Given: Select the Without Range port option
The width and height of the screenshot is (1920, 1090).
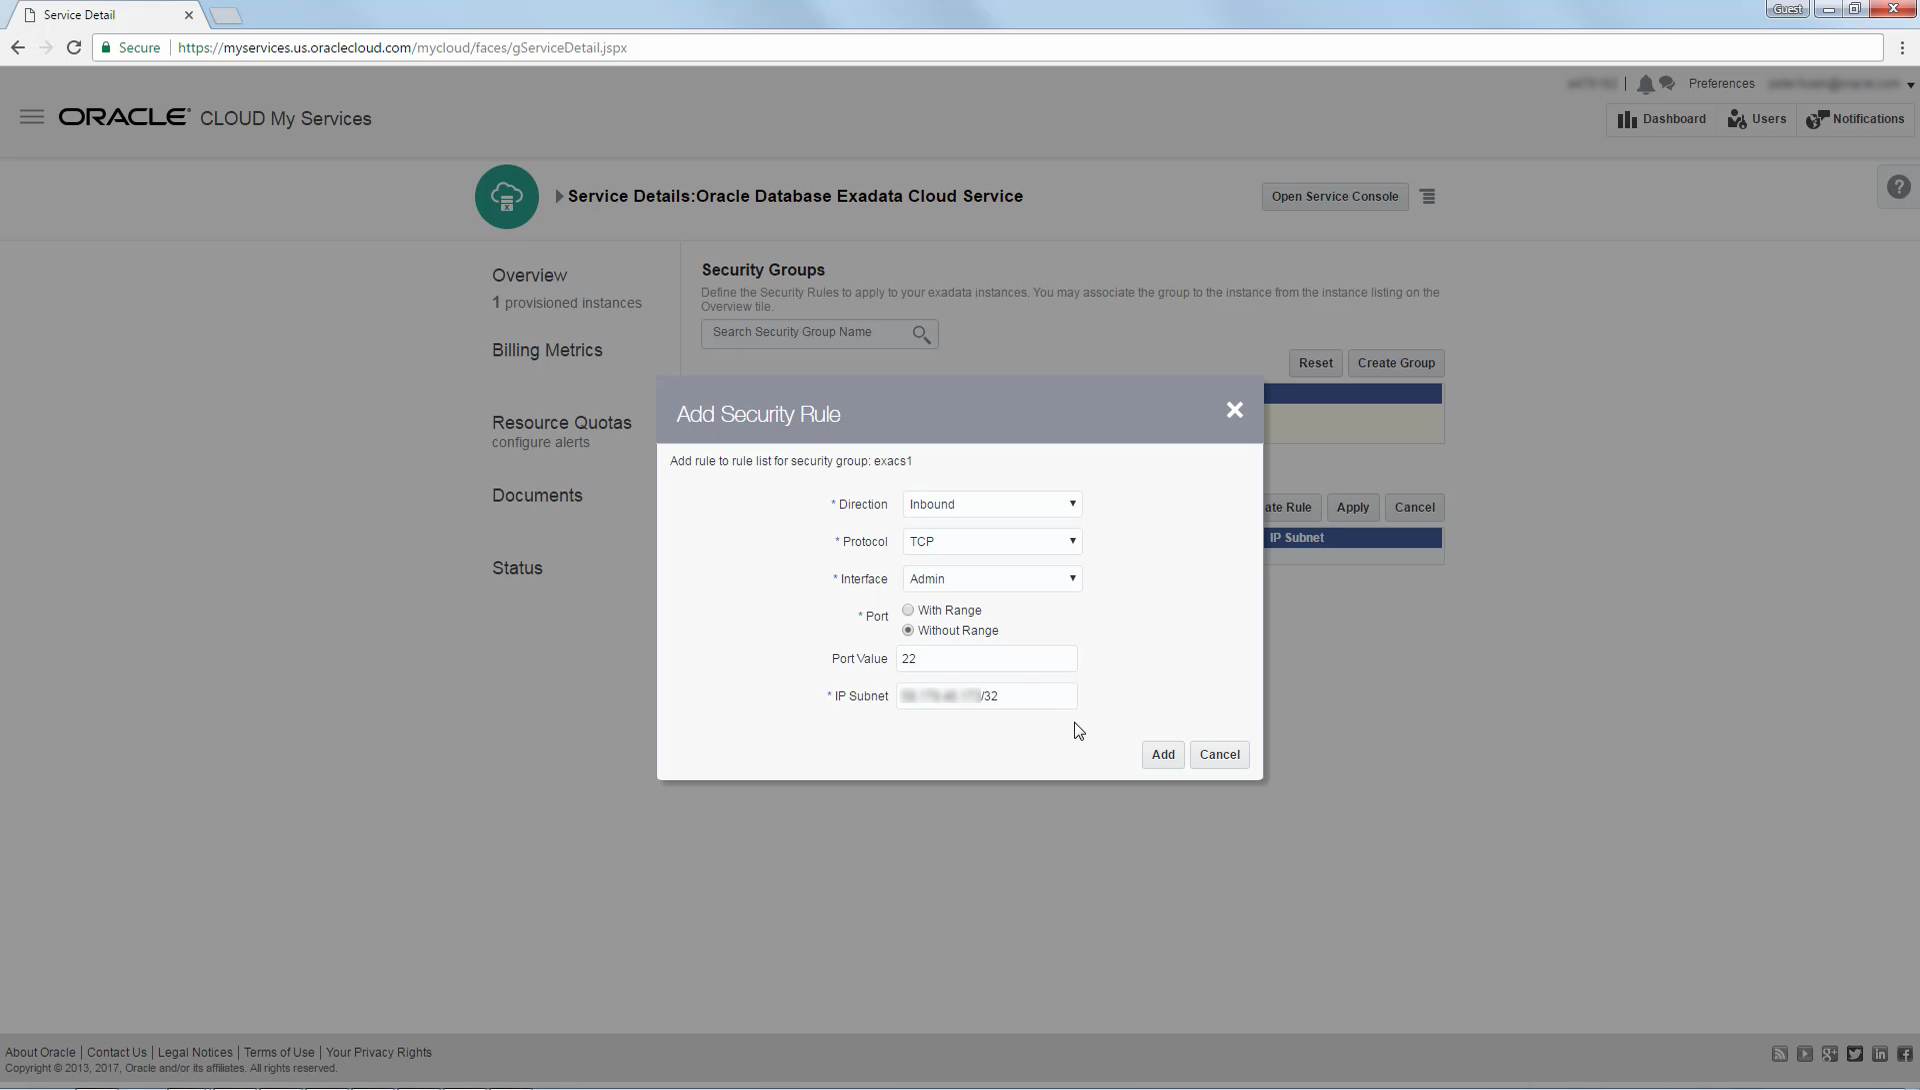Looking at the screenshot, I should coord(908,630).
